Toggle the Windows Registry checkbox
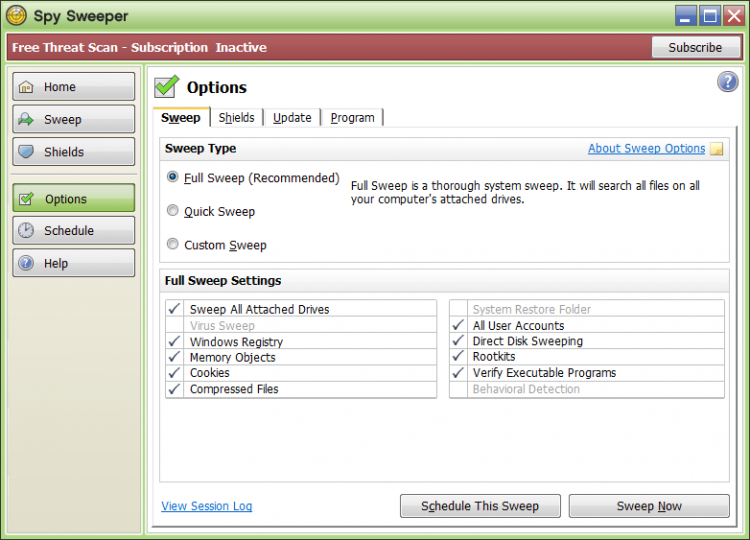750x540 pixels. coord(175,341)
